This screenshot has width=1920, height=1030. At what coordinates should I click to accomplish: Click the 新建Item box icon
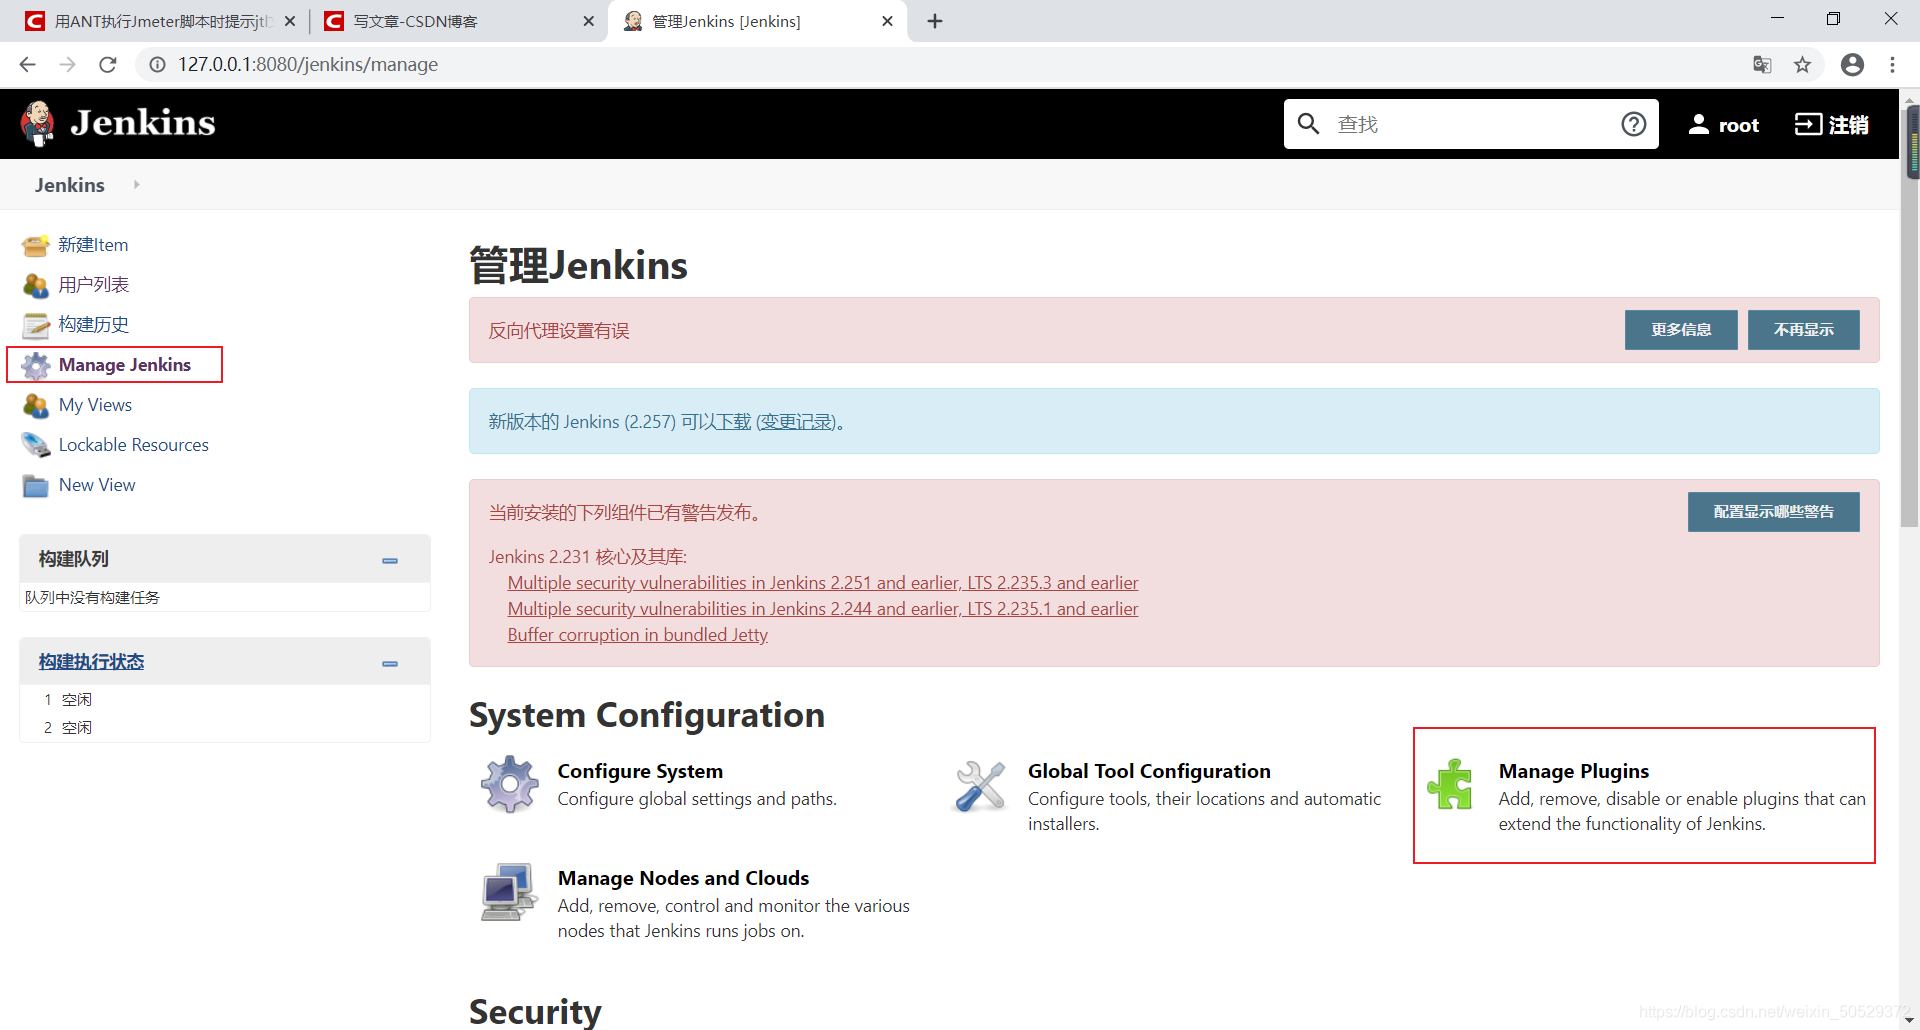click(36, 245)
